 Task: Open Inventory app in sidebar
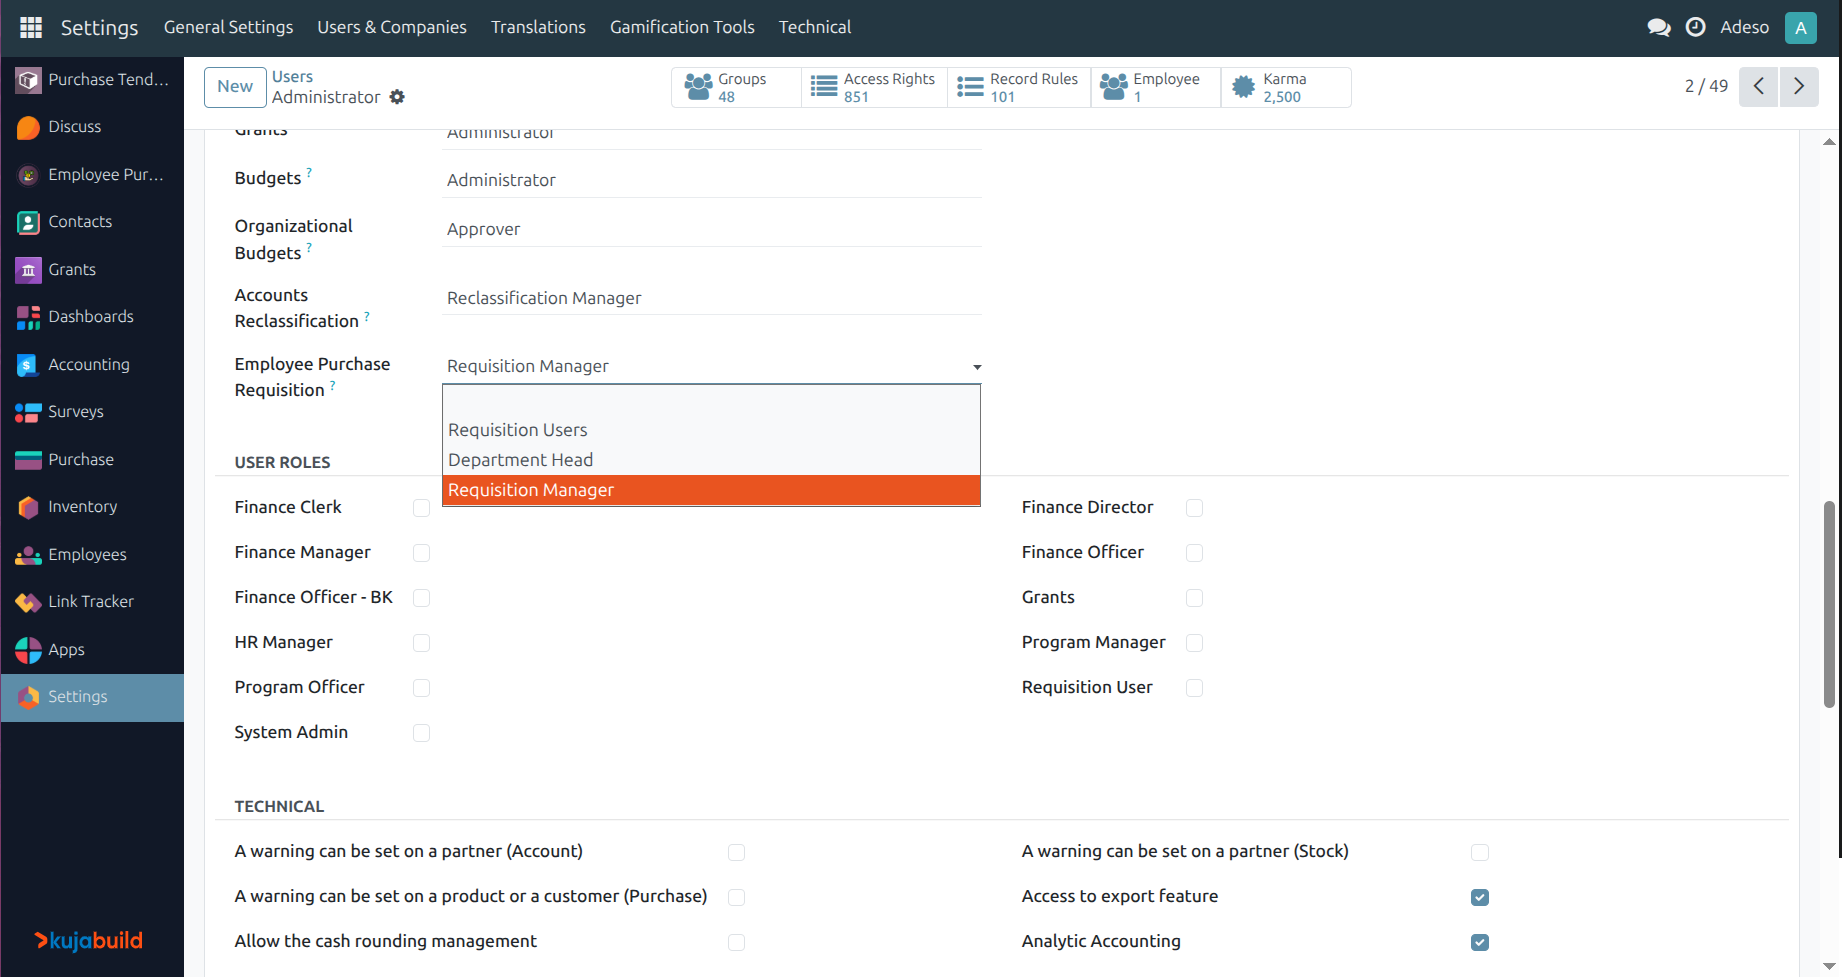tap(92, 507)
